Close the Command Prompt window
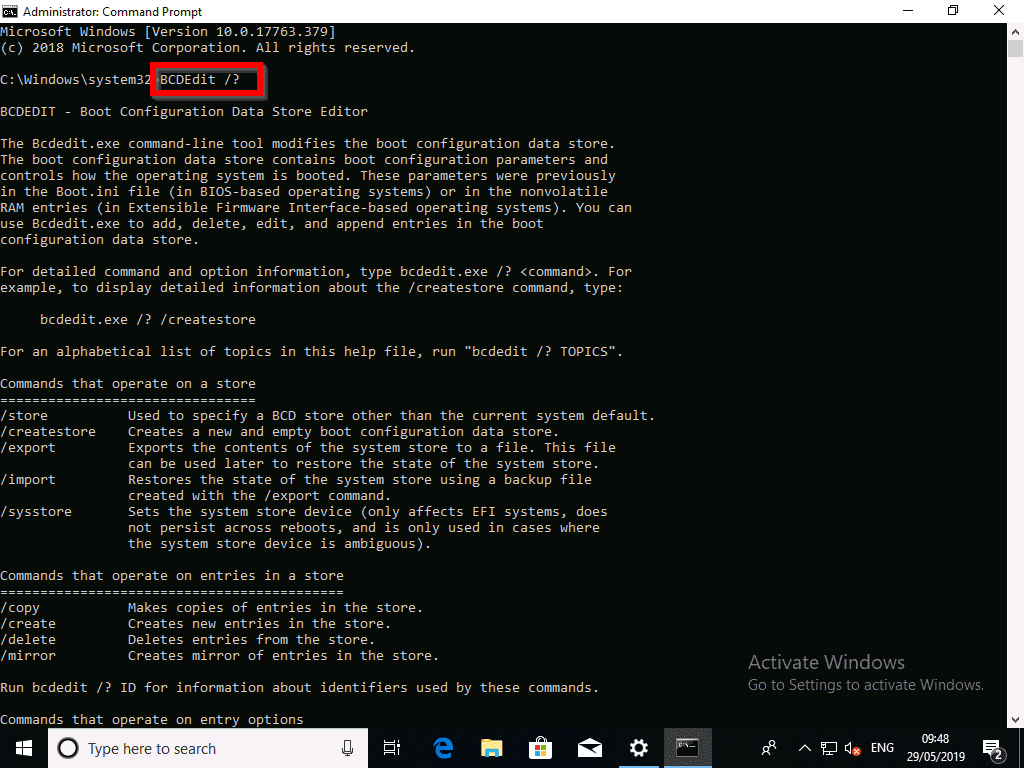This screenshot has height=768, width=1024. click(999, 11)
